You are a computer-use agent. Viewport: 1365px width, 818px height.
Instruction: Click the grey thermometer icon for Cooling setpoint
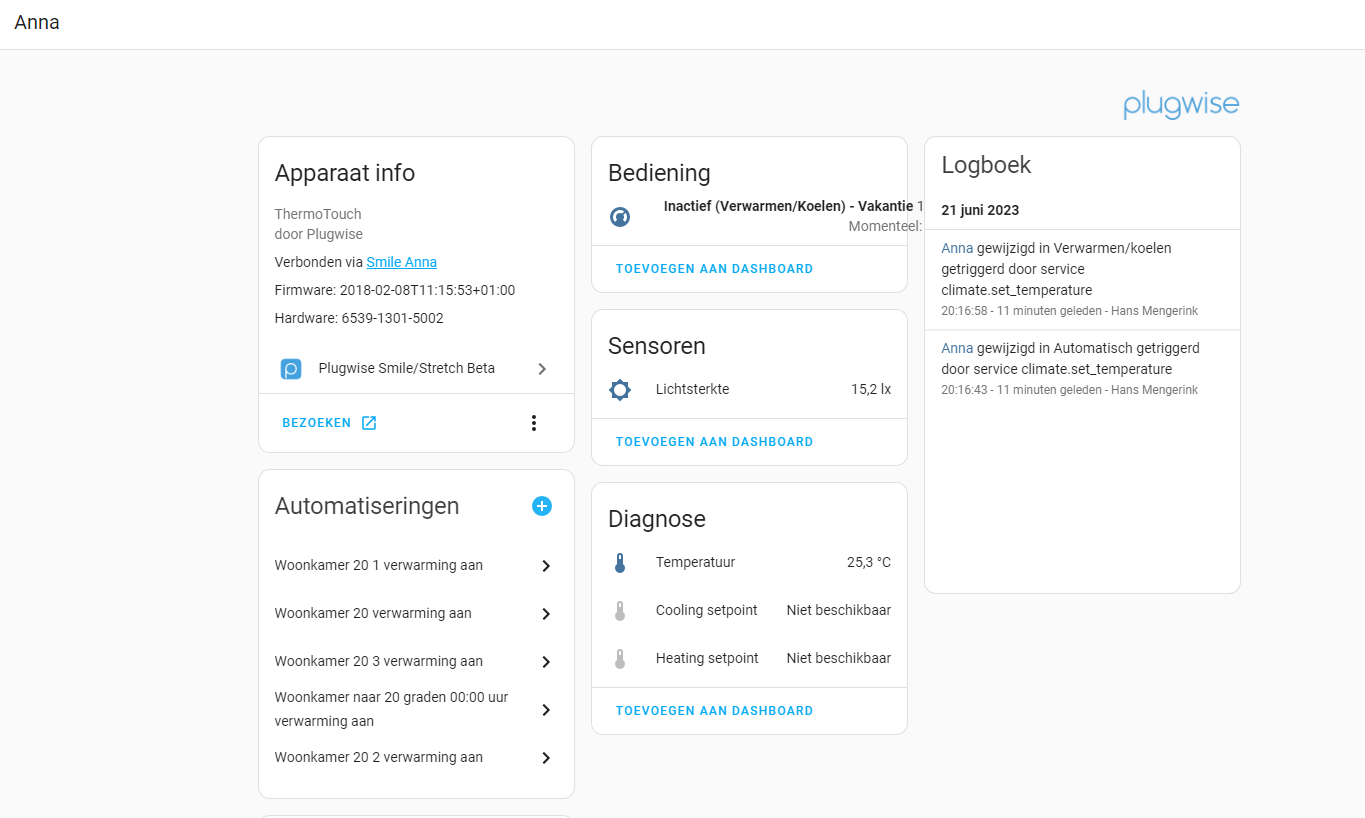pyautogui.click(x=620, y=610)
